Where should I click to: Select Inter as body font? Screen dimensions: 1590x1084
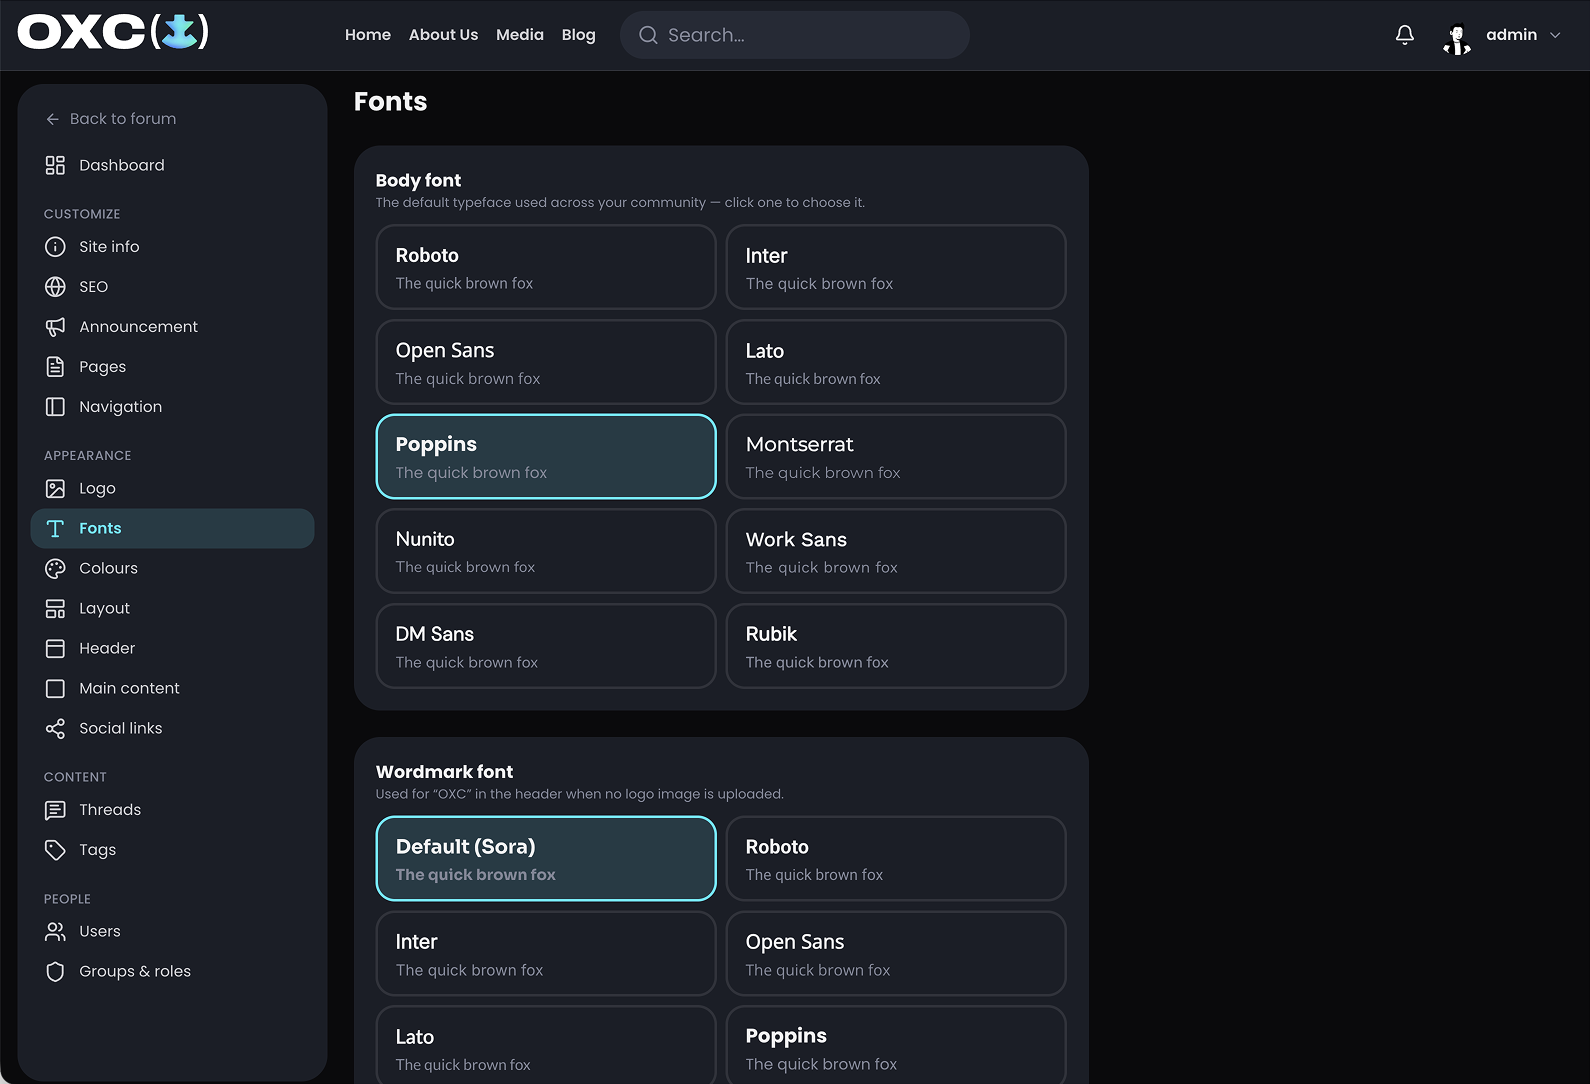(896, 267)
